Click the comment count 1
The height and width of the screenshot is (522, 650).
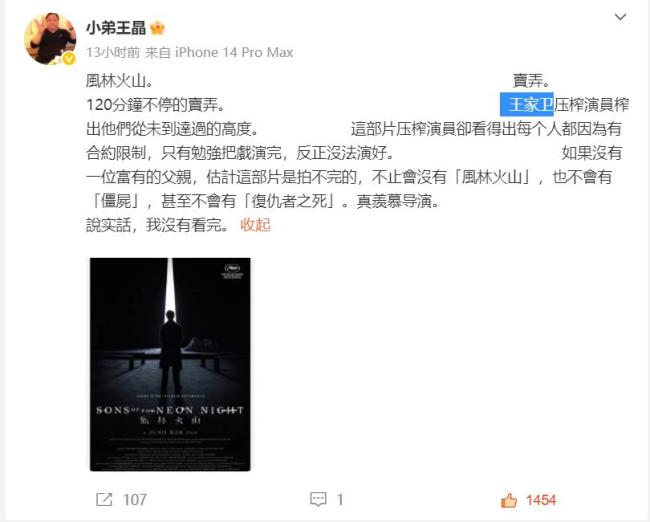point(340,500)
